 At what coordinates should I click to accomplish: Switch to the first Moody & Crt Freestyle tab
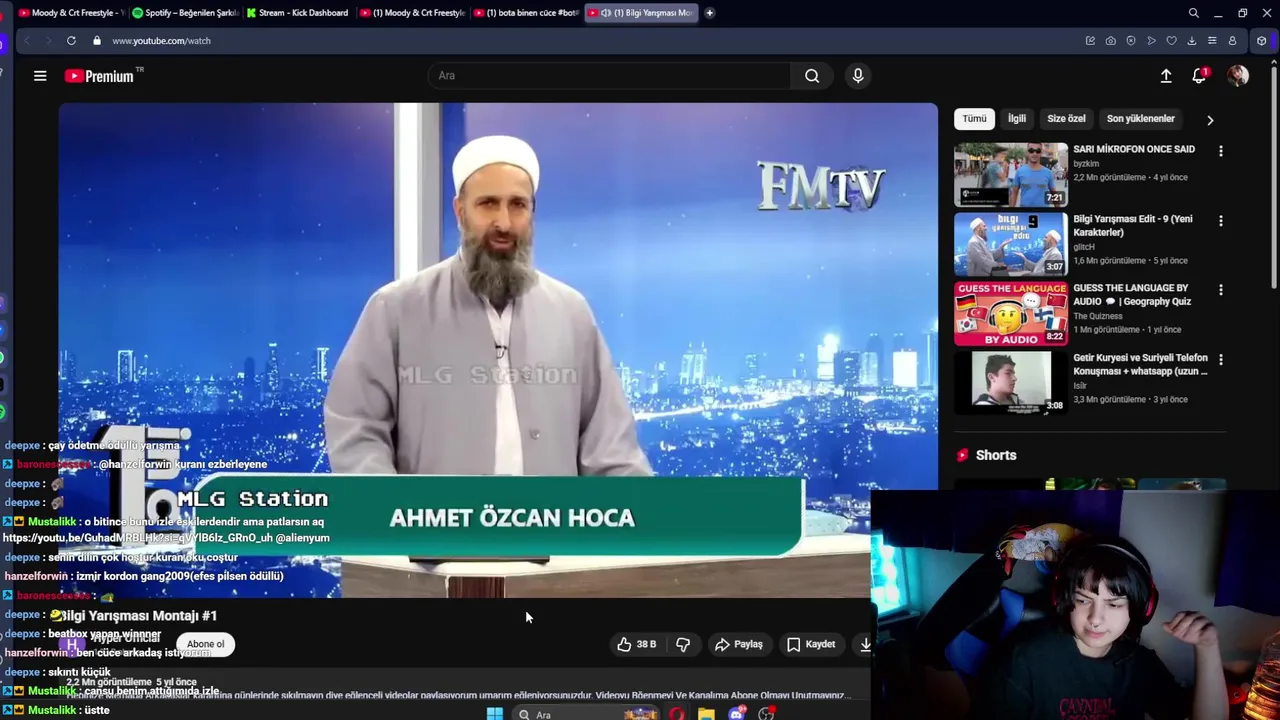70,13
